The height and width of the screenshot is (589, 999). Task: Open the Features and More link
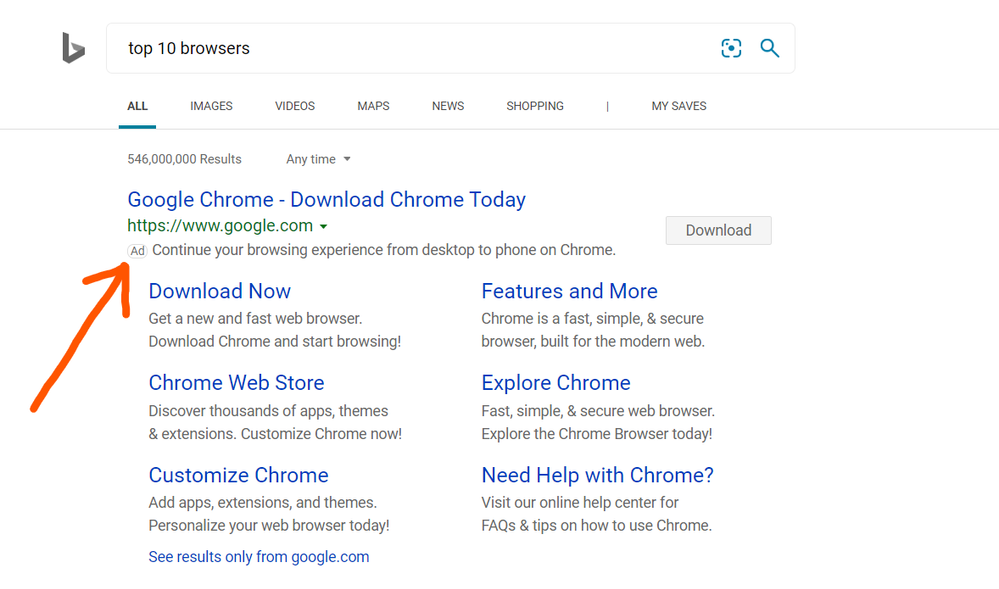pos(569,291)
